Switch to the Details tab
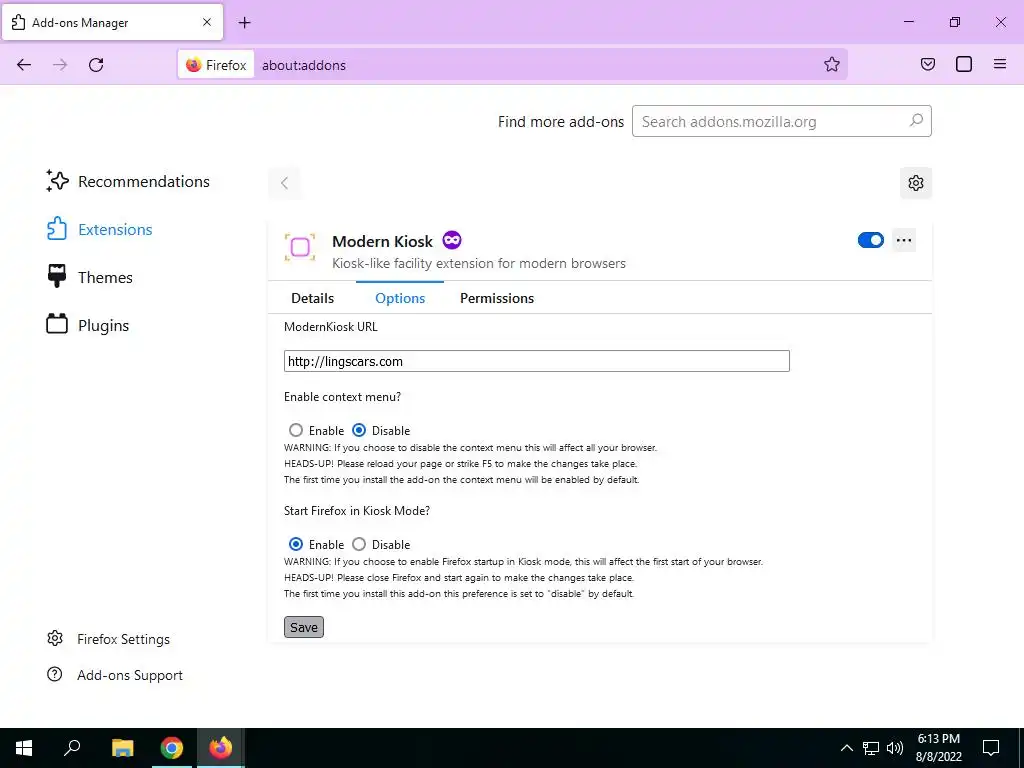 click(x=312, y=298)
